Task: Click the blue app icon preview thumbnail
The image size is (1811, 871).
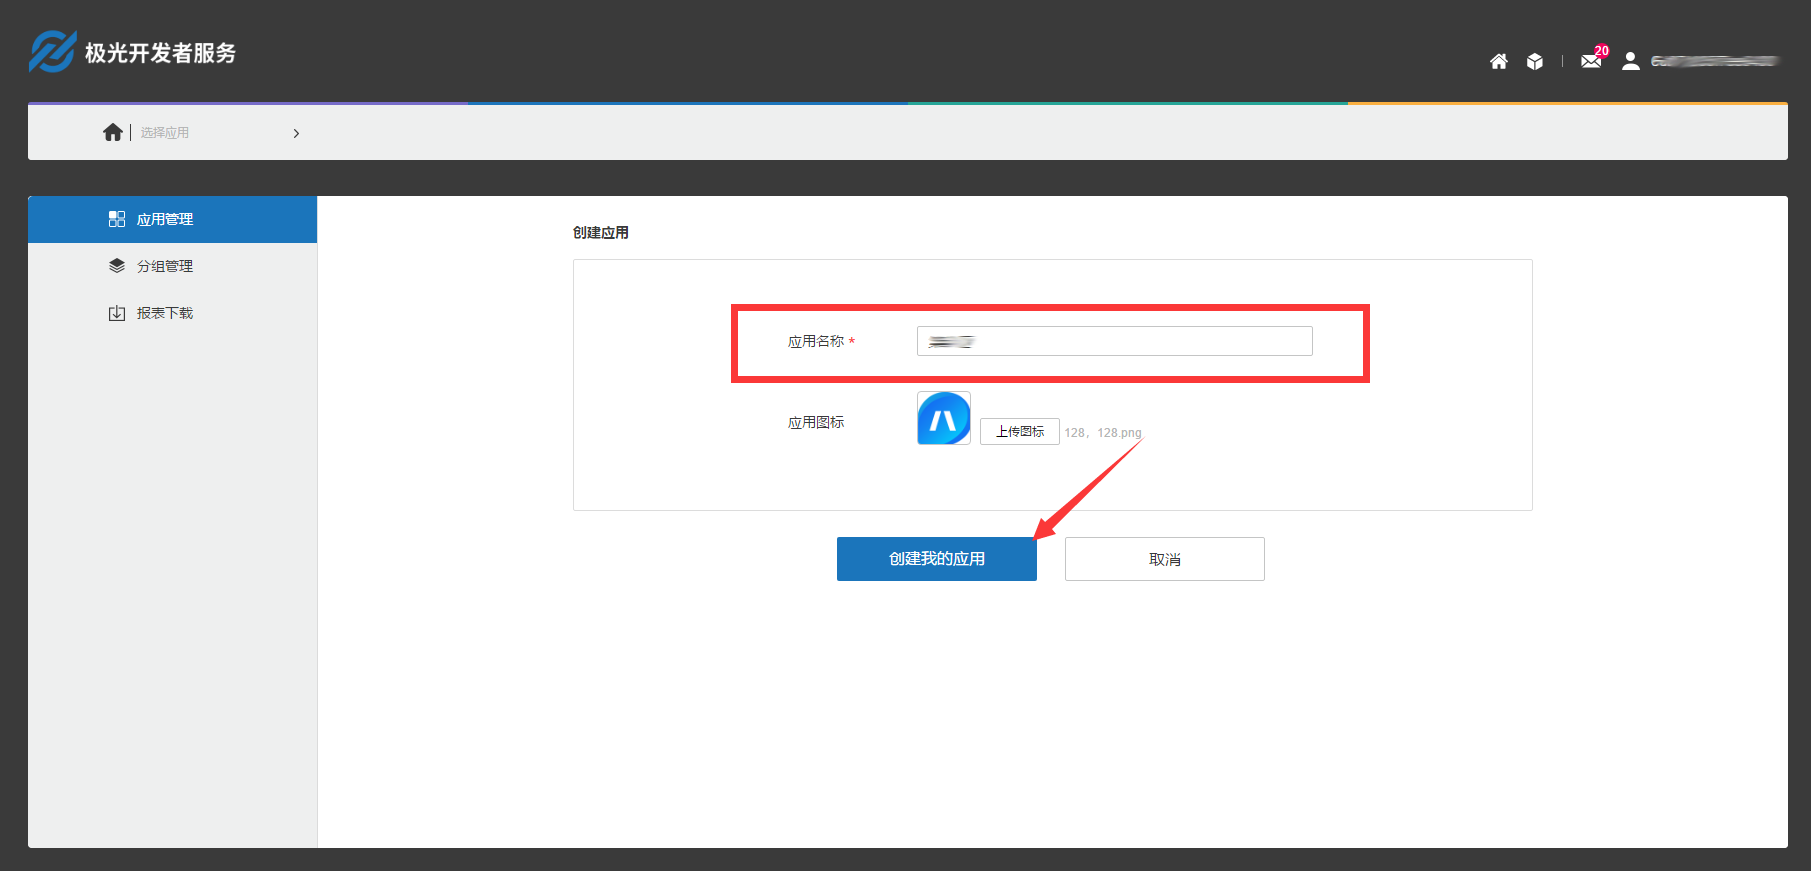Action: 943,418
